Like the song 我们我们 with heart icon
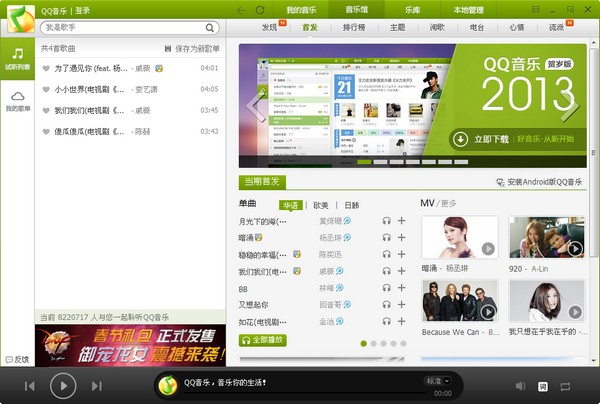 point(46,111)
